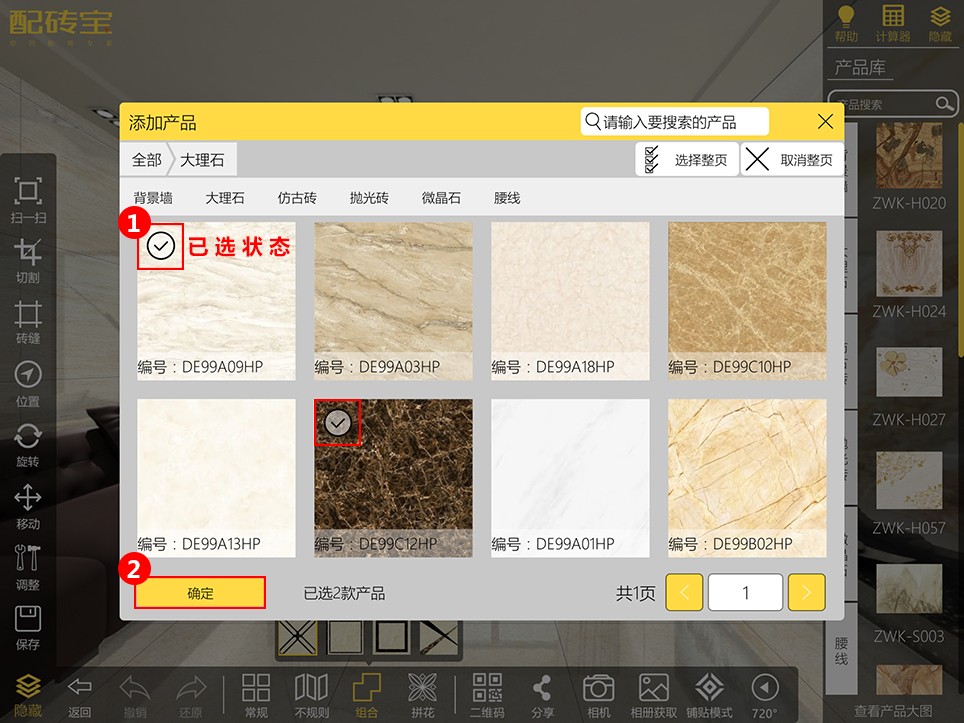The width and height of the screenshot is (964, 723).
Task: Select the 微晶石 category tab
Action: [441, 198]
